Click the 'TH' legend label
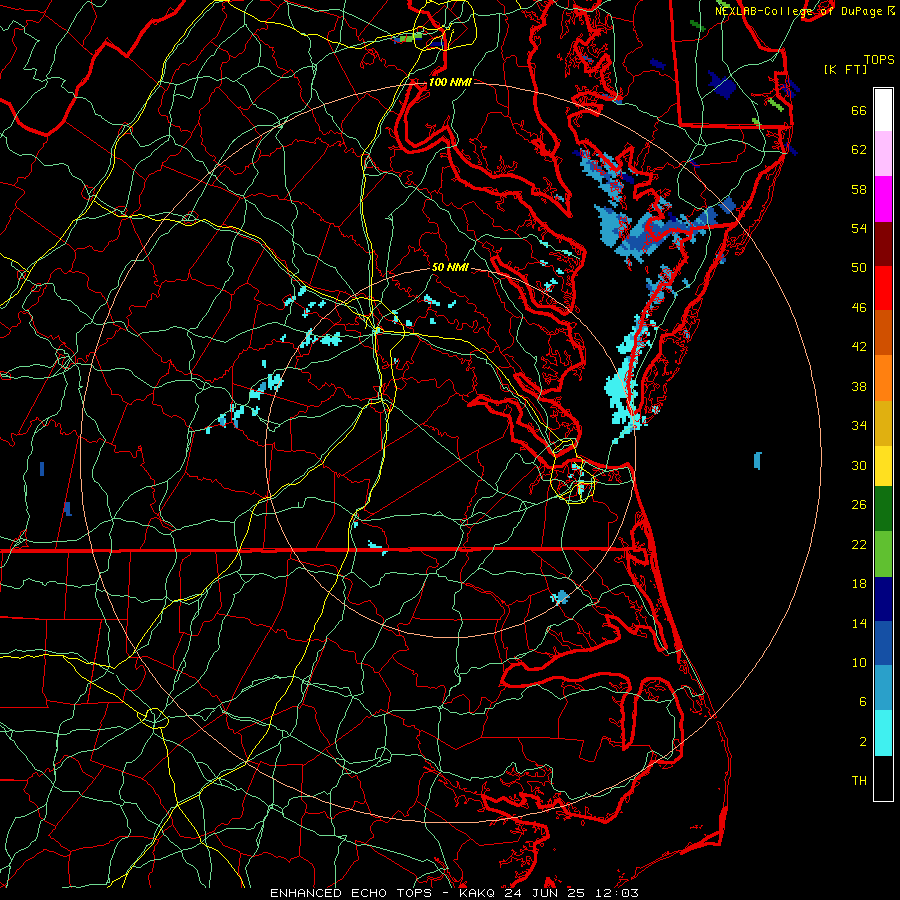 coord(859,781)
